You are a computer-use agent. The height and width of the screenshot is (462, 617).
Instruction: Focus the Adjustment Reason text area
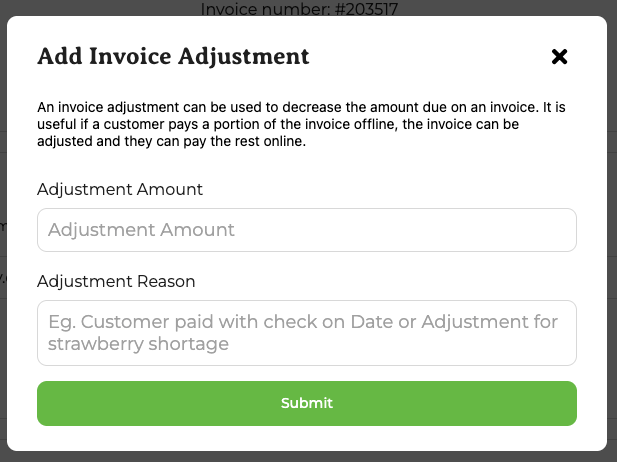click(307, 333)
